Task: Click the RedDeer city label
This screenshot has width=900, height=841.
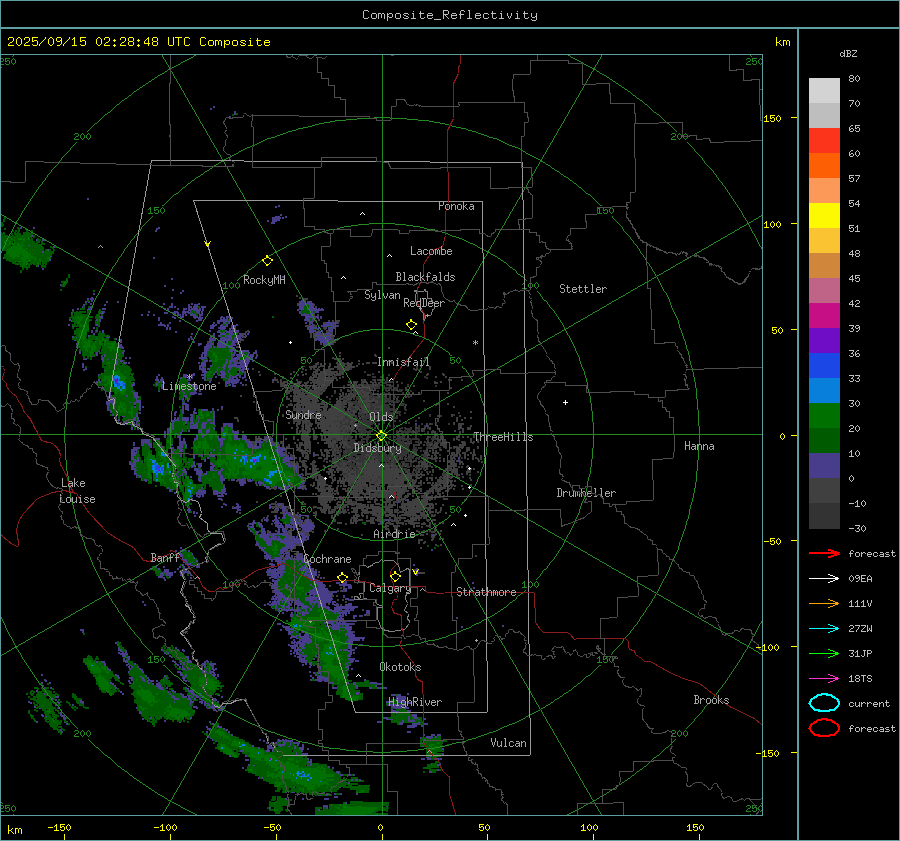Action: tap(424, 303)
